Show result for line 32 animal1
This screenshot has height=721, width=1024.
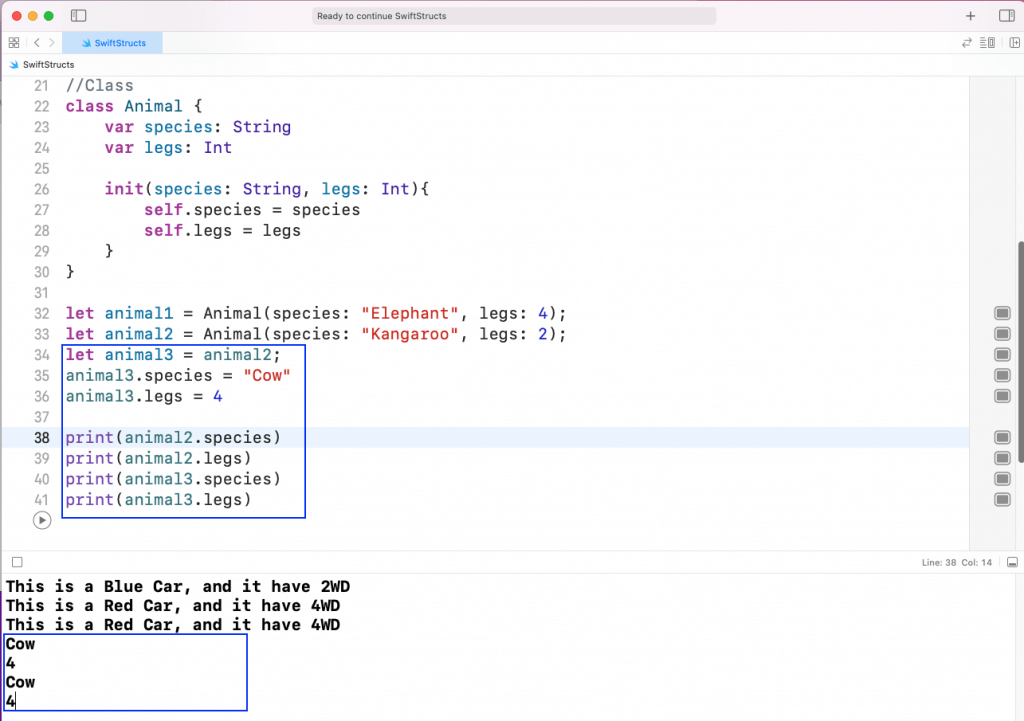(x=1002, y=313)
